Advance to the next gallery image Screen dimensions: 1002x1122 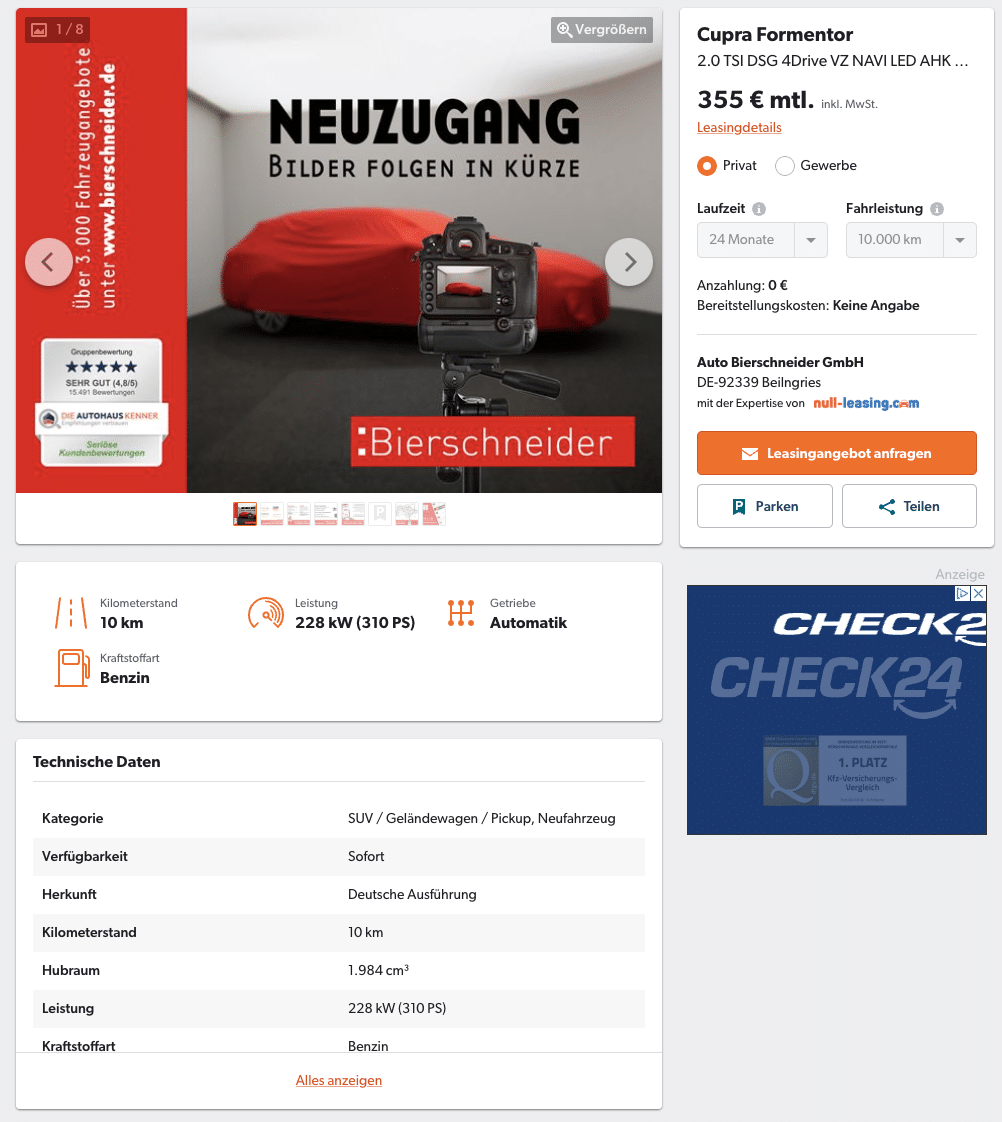[x=628, y=262]
